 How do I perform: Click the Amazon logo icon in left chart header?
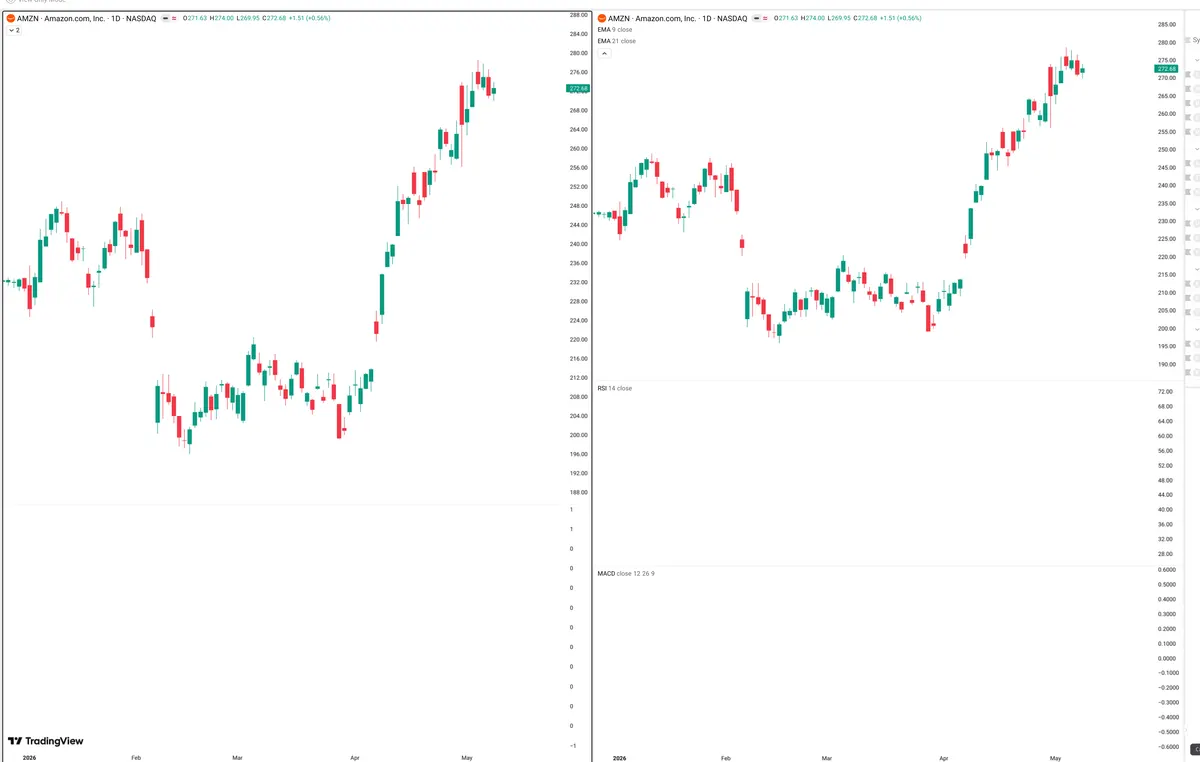point(10,18)
